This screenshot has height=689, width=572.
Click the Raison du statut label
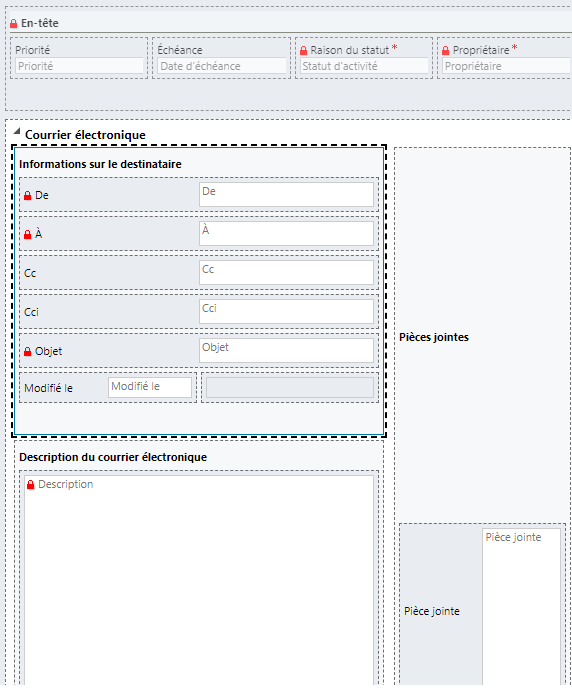pyautogui.click(x=350, y=50)
